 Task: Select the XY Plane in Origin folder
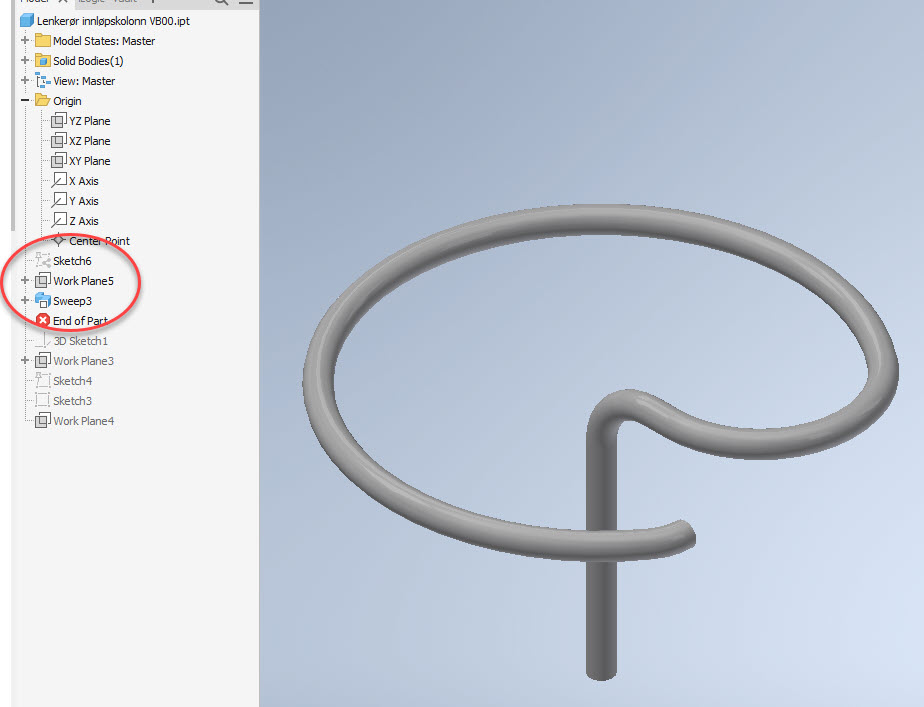(x=60, y=160)
